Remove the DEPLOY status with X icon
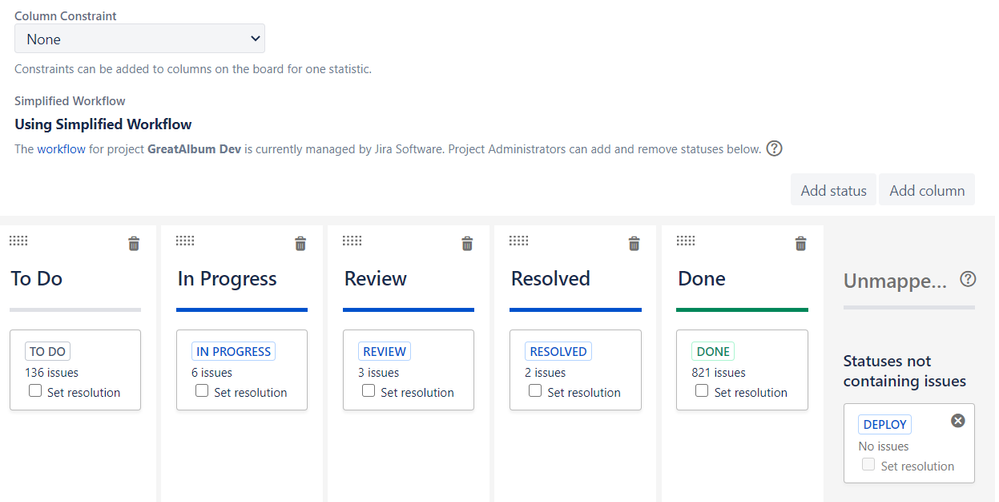 click(x=958, y=420)
